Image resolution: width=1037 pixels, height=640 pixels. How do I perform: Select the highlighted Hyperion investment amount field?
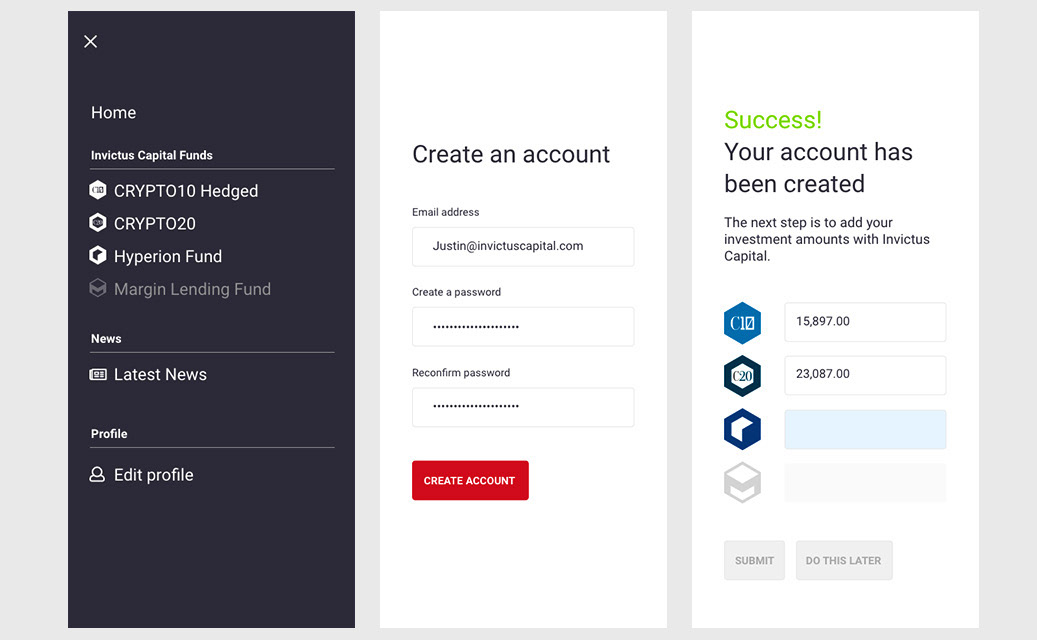coord(865,429)
